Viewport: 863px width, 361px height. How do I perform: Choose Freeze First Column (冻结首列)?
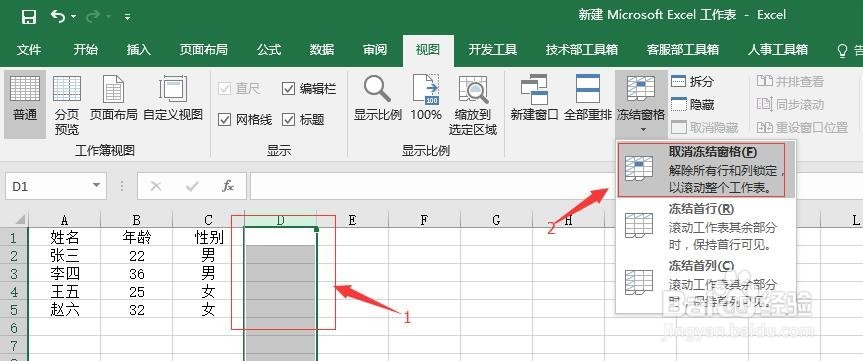(x=706, y=283)
